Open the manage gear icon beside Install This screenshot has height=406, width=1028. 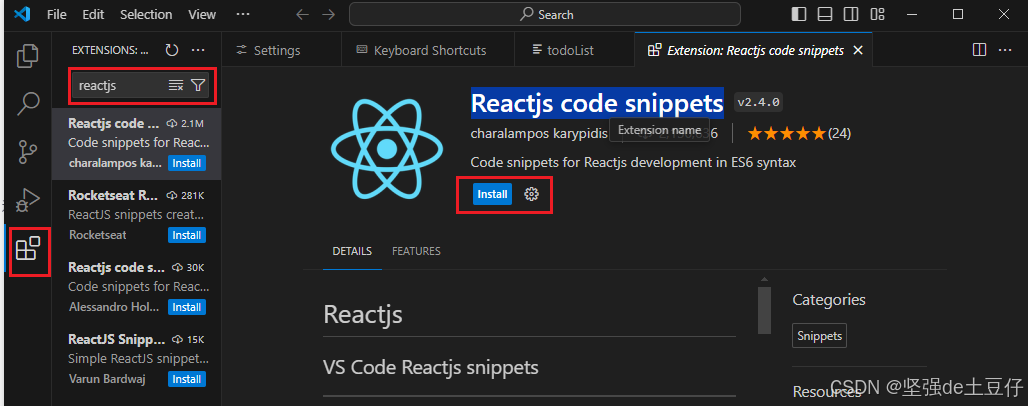[x=532, y=194]
